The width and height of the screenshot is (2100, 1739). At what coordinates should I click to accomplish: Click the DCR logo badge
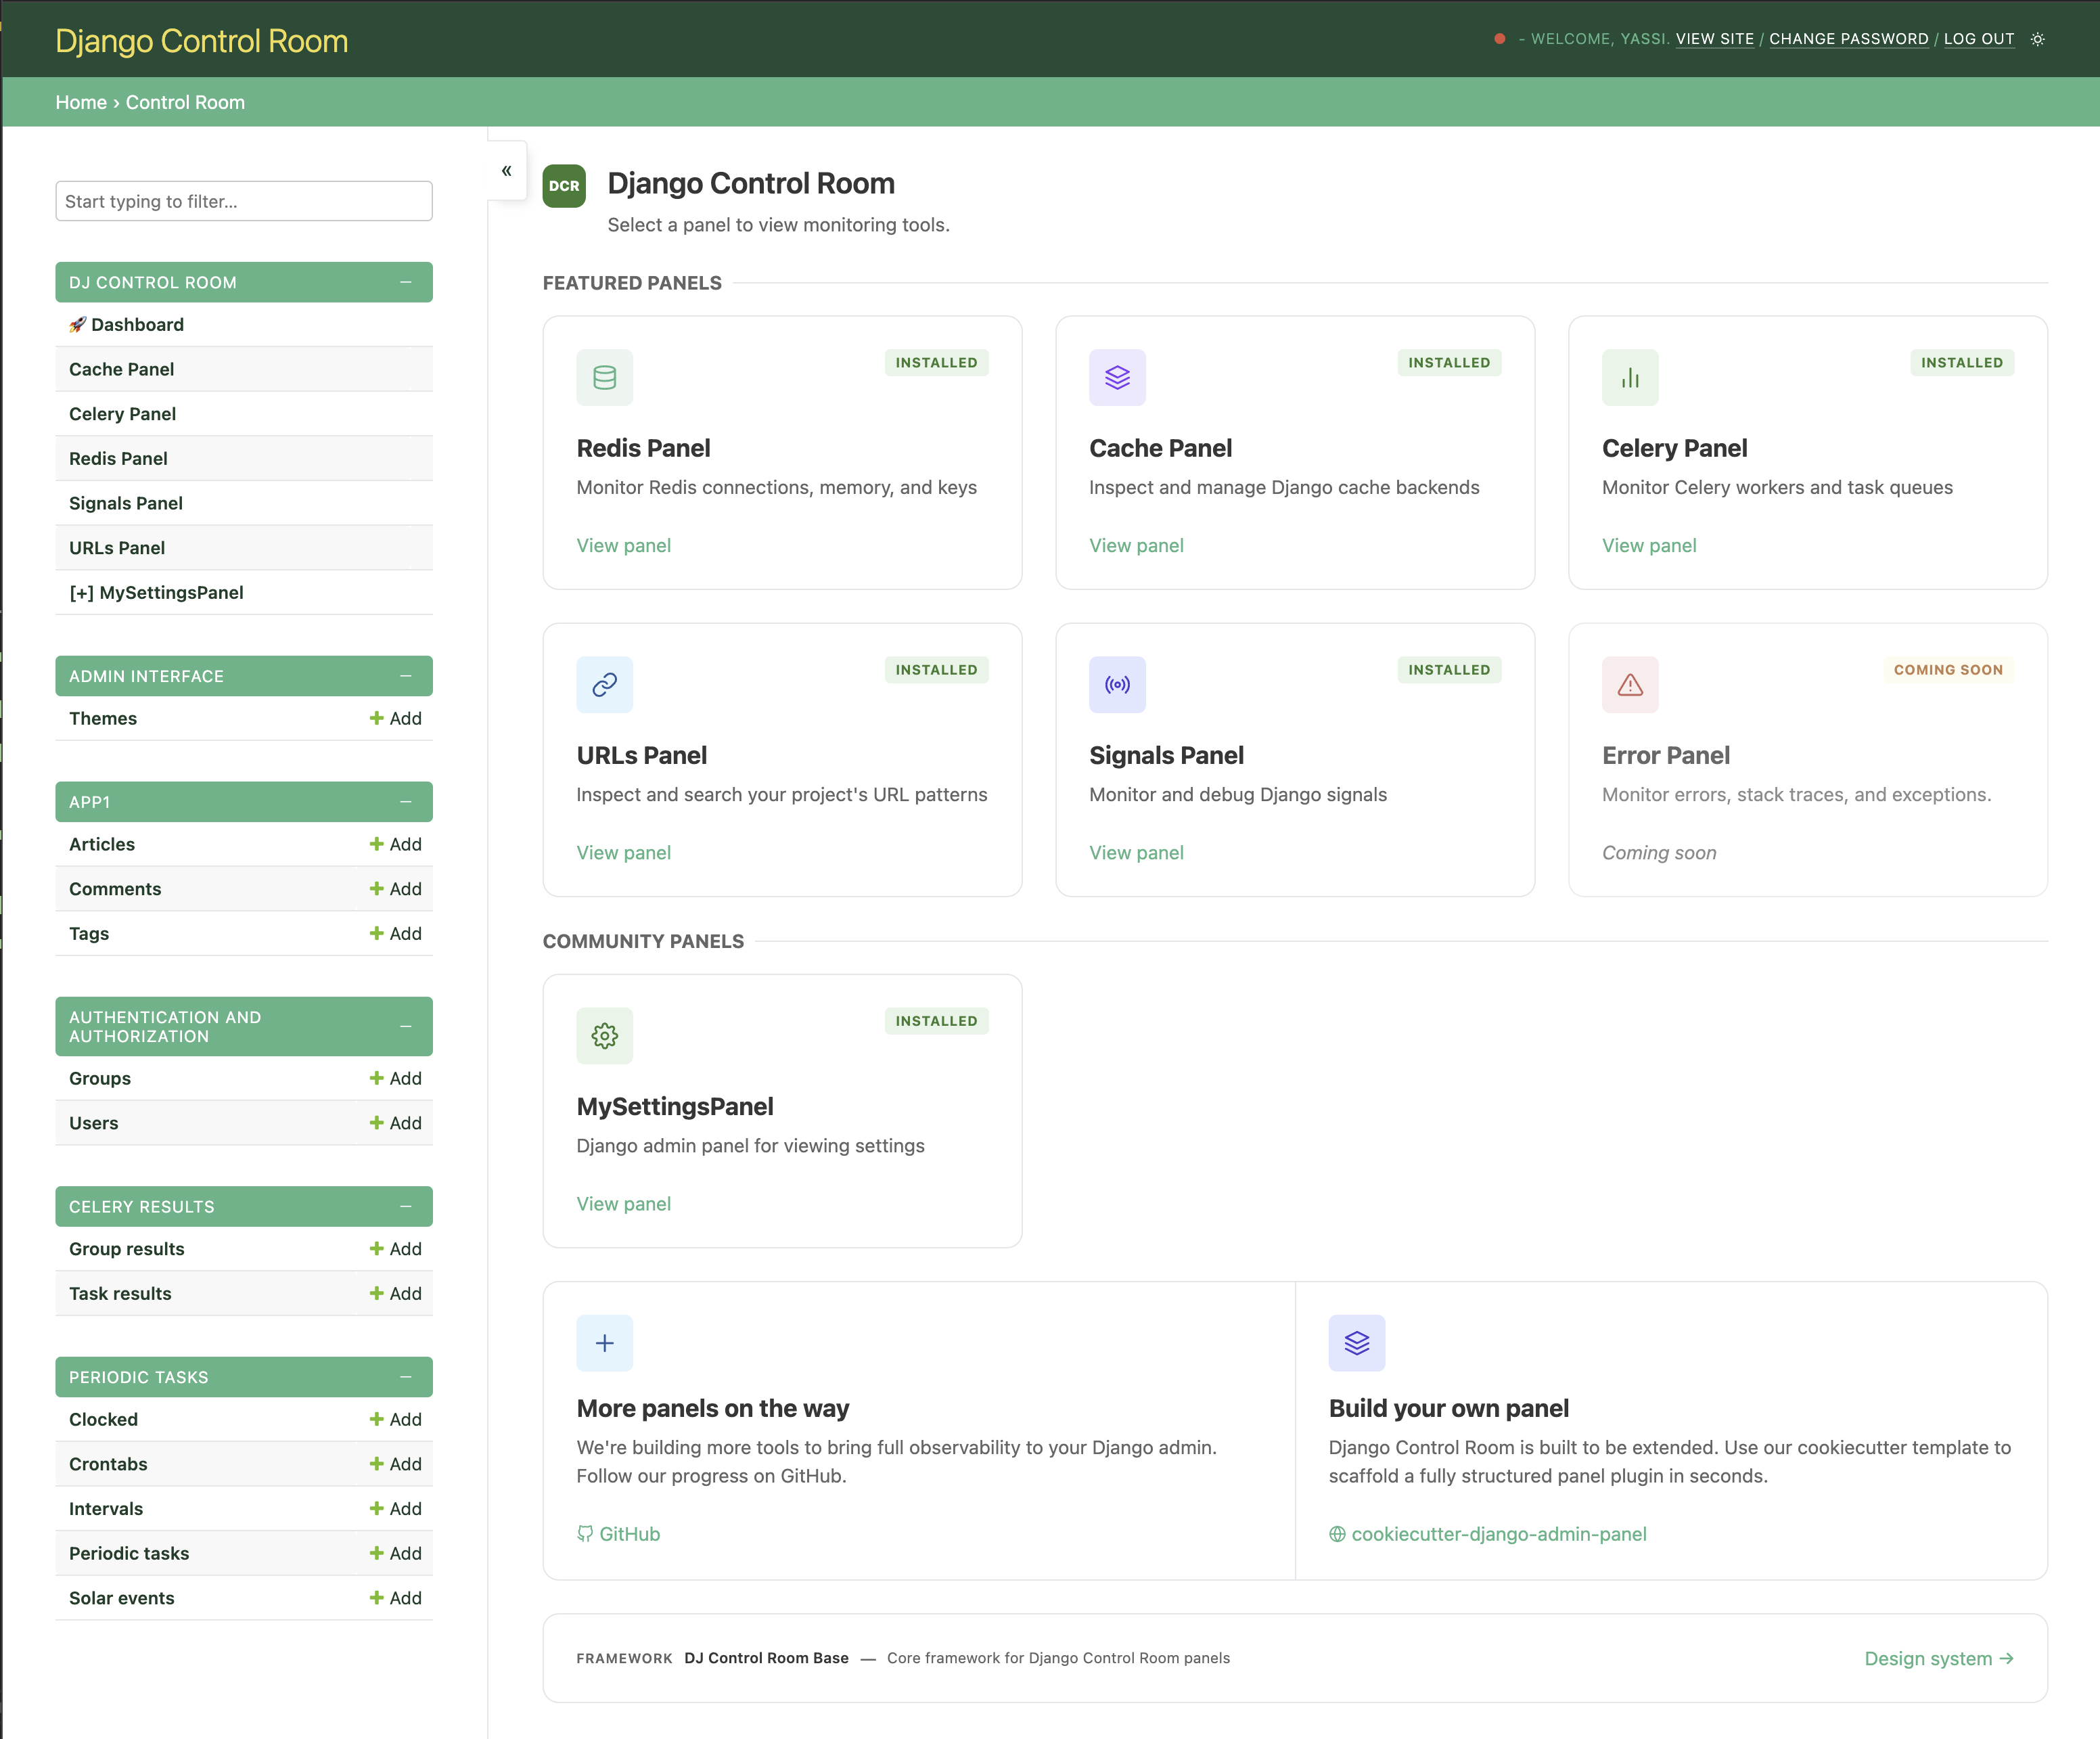point(564,186)
